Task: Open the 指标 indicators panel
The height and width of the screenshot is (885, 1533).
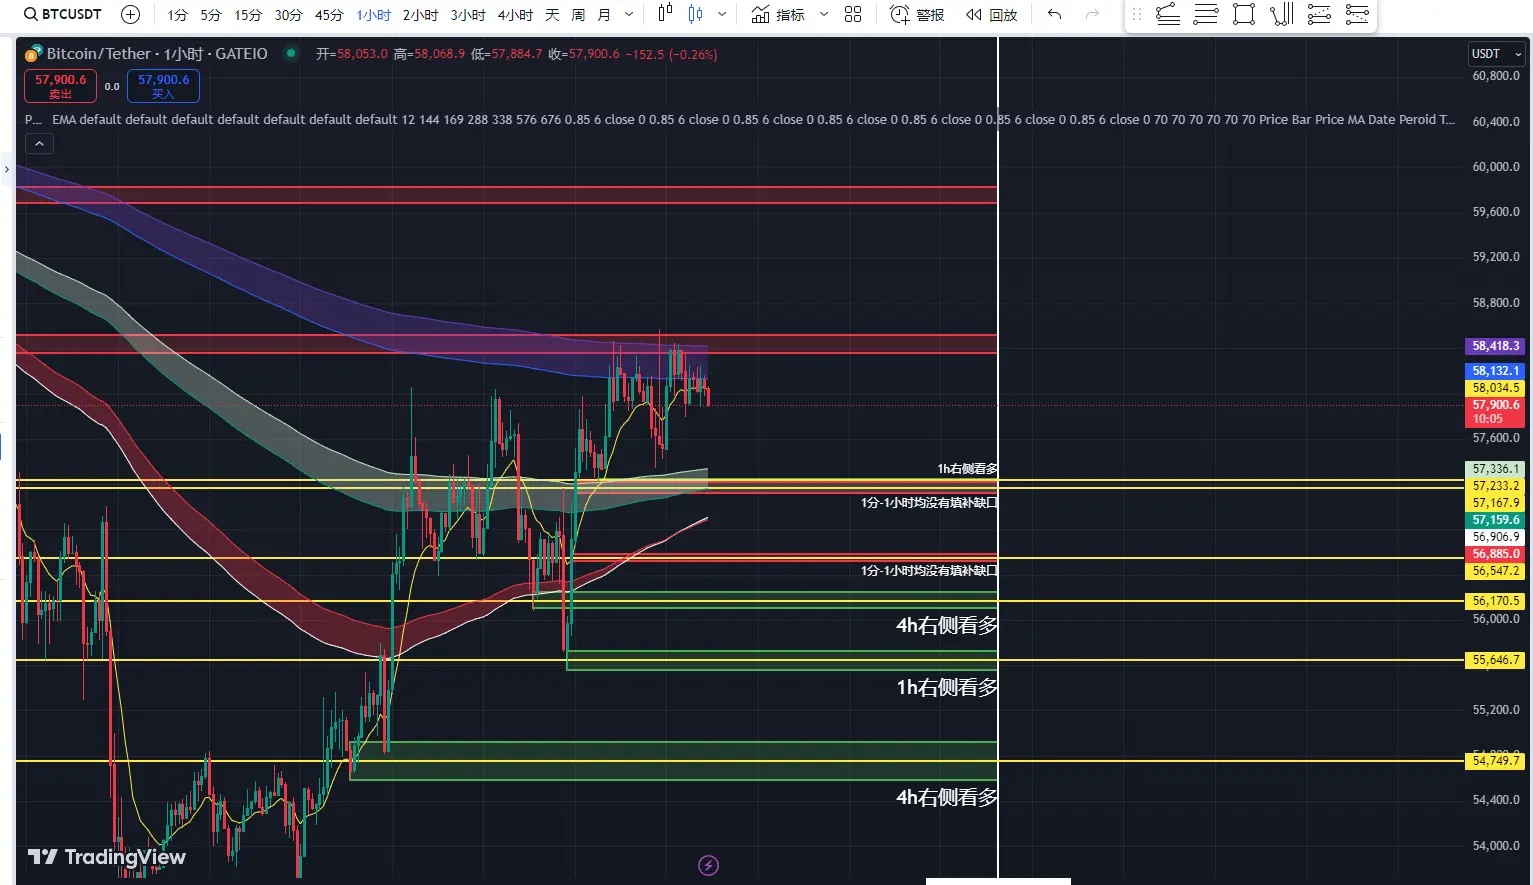Action: tap(778, 14)
